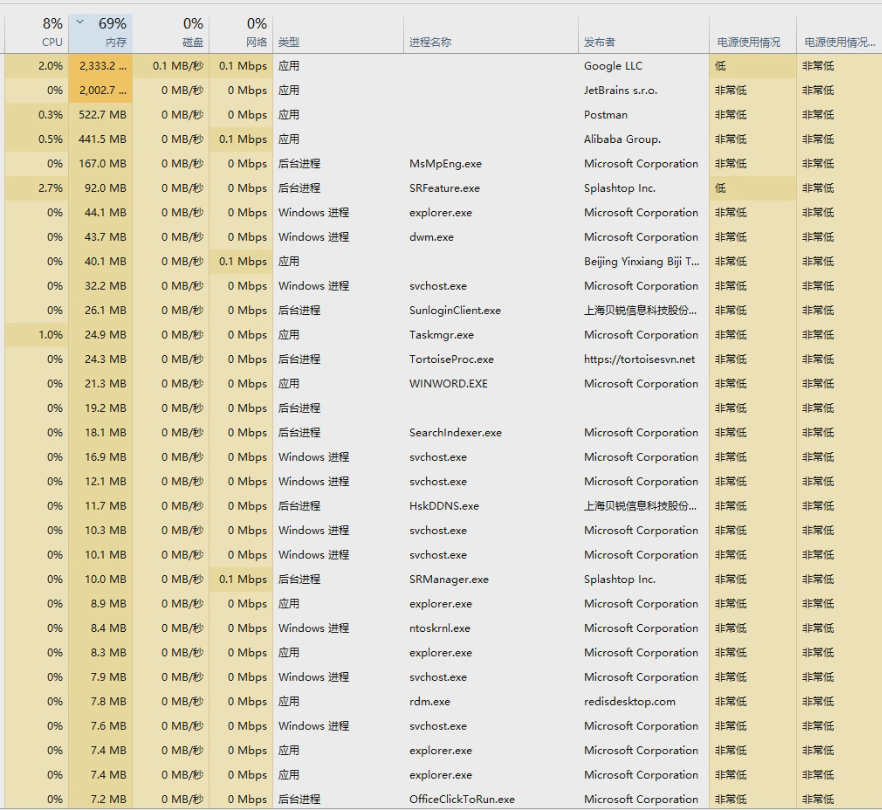
Task: Sort processes by the CPU column header
Action: point(37,33)
